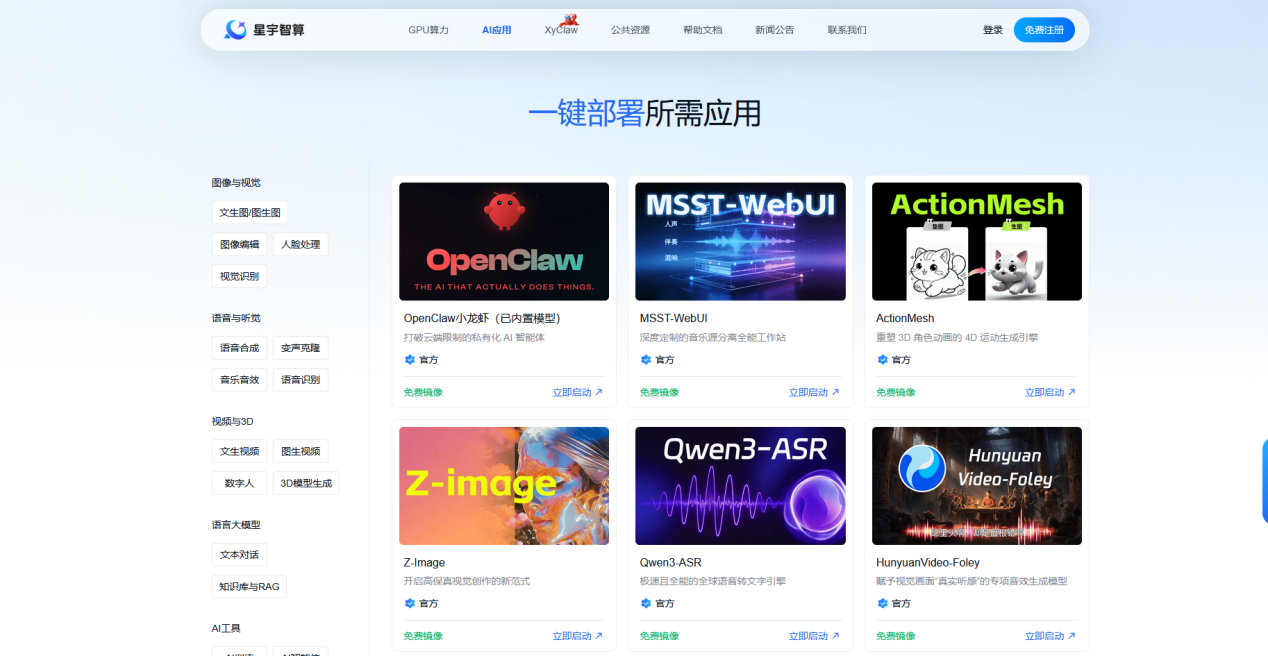Click the Qwen3-ASR card title text
Viewport: 1268px width, 656px height.
point(671,563)
